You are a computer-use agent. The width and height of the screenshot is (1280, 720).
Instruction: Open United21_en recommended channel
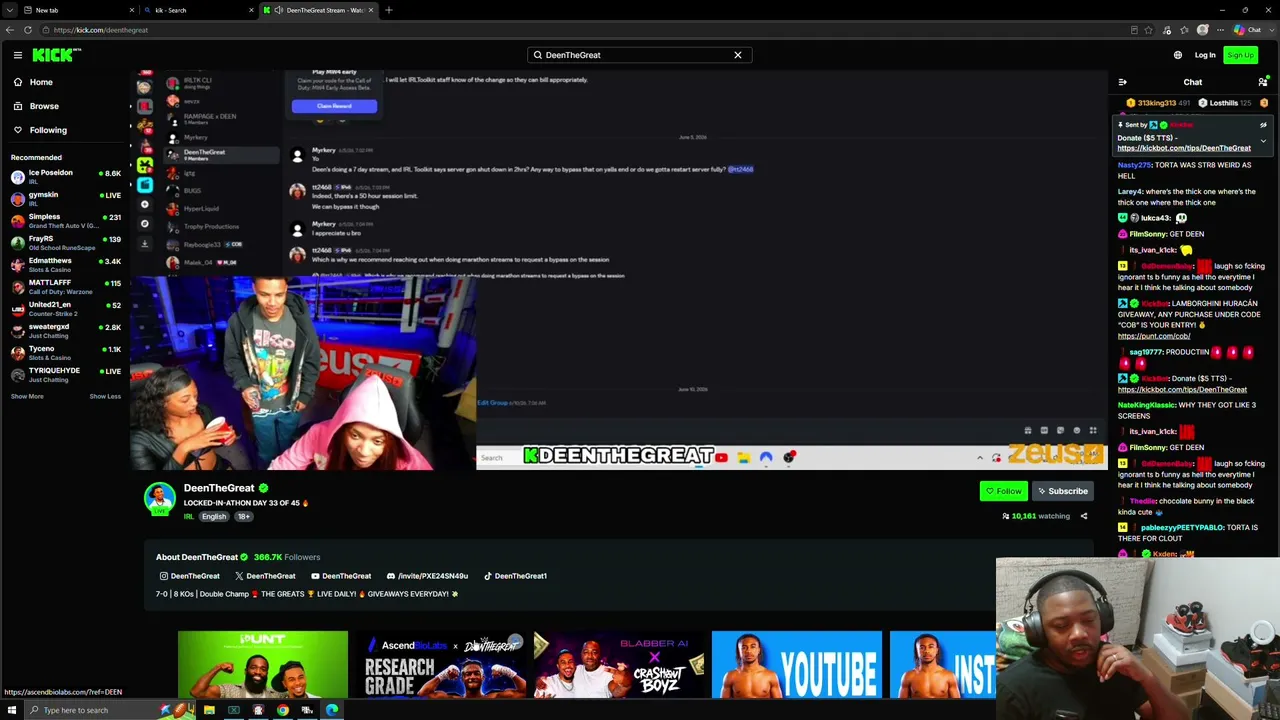[x=65, y=308]
